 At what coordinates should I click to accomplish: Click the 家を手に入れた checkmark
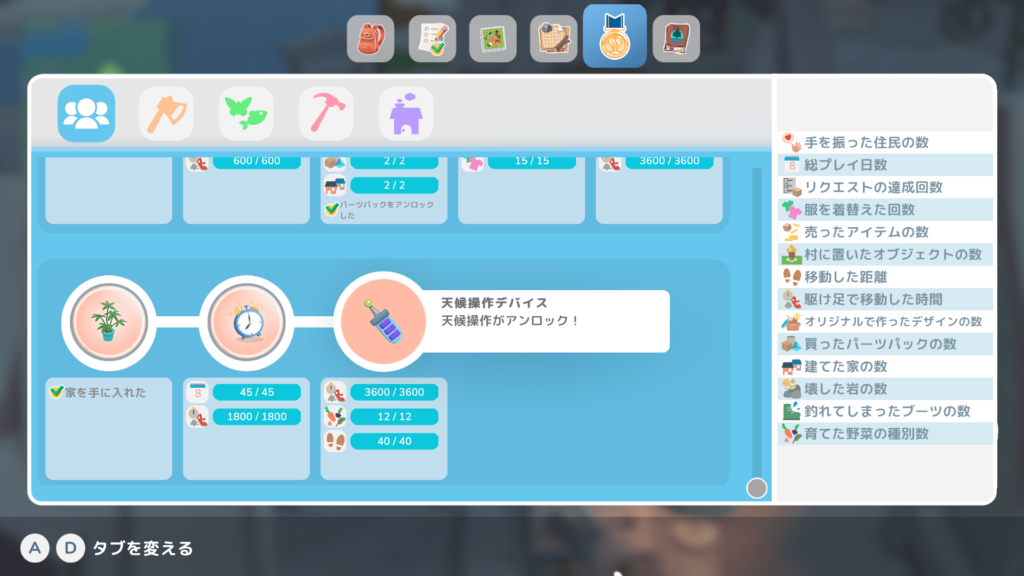(x=57, y=392)
